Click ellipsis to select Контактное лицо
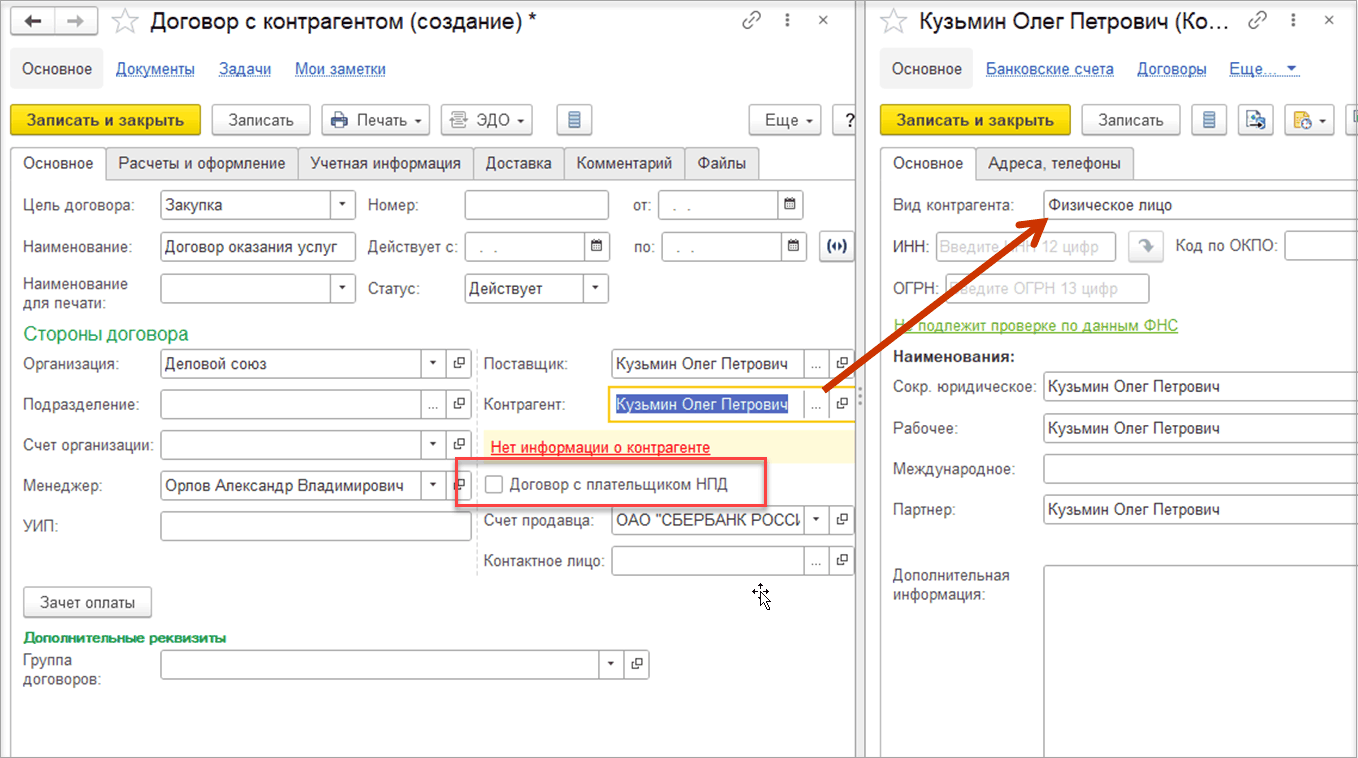The image size is (1358, 758). point(817,561)
